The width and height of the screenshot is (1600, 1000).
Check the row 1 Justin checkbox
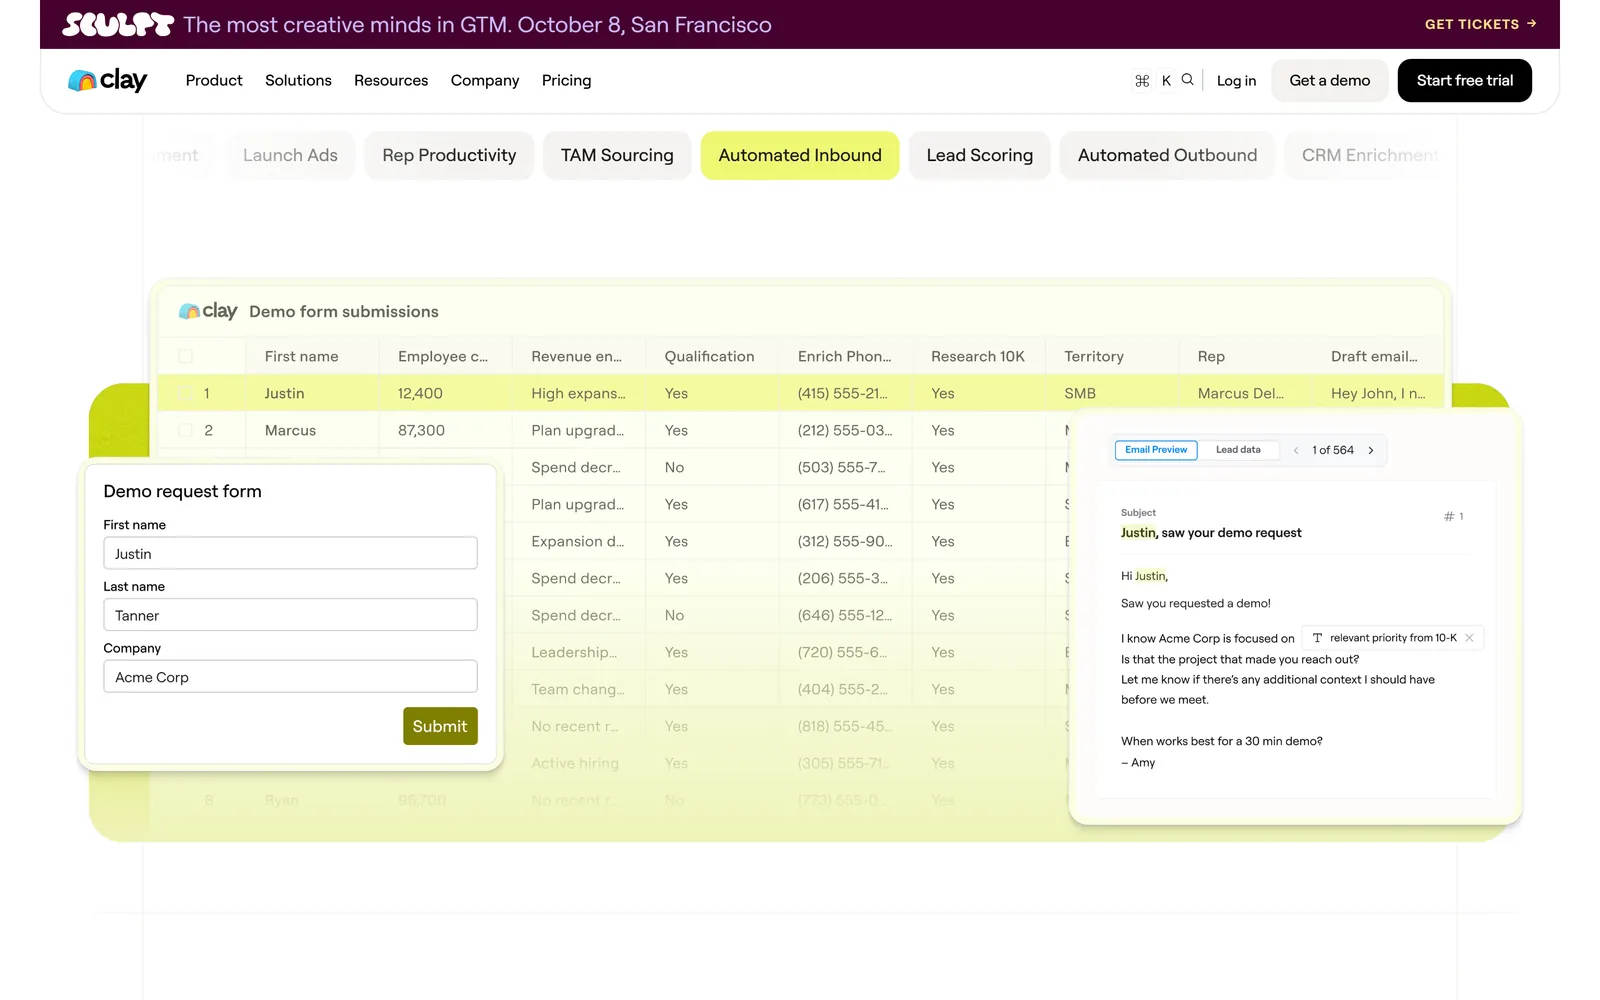click(x=185, y=393)
